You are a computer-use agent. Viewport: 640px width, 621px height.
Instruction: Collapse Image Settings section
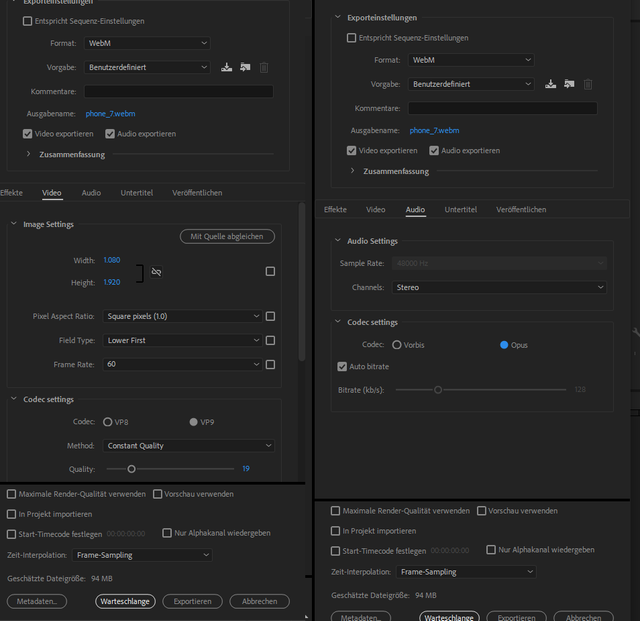tap(13, 224)
